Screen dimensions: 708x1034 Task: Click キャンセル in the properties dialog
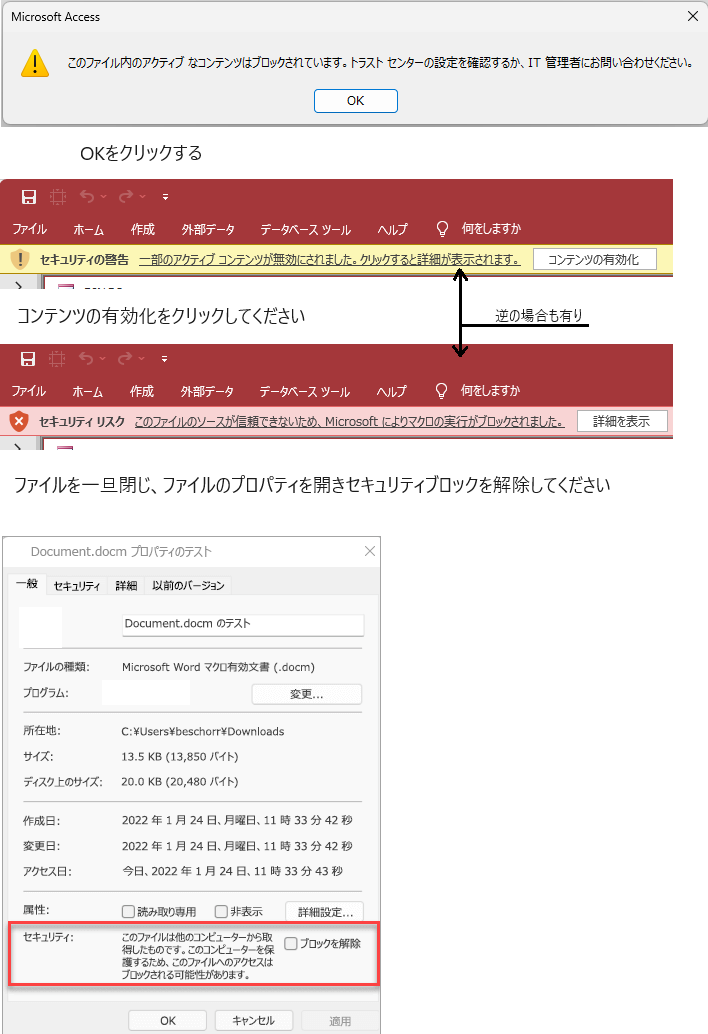(254, 1020)
